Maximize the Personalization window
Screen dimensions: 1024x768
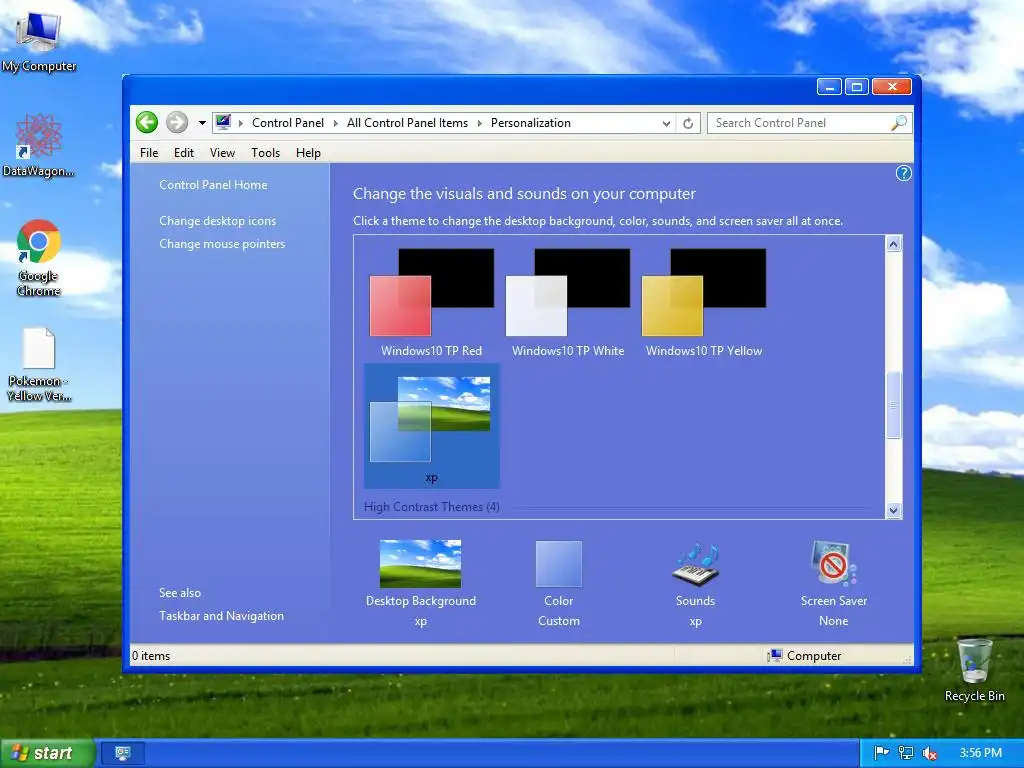(x=857, y=87)
